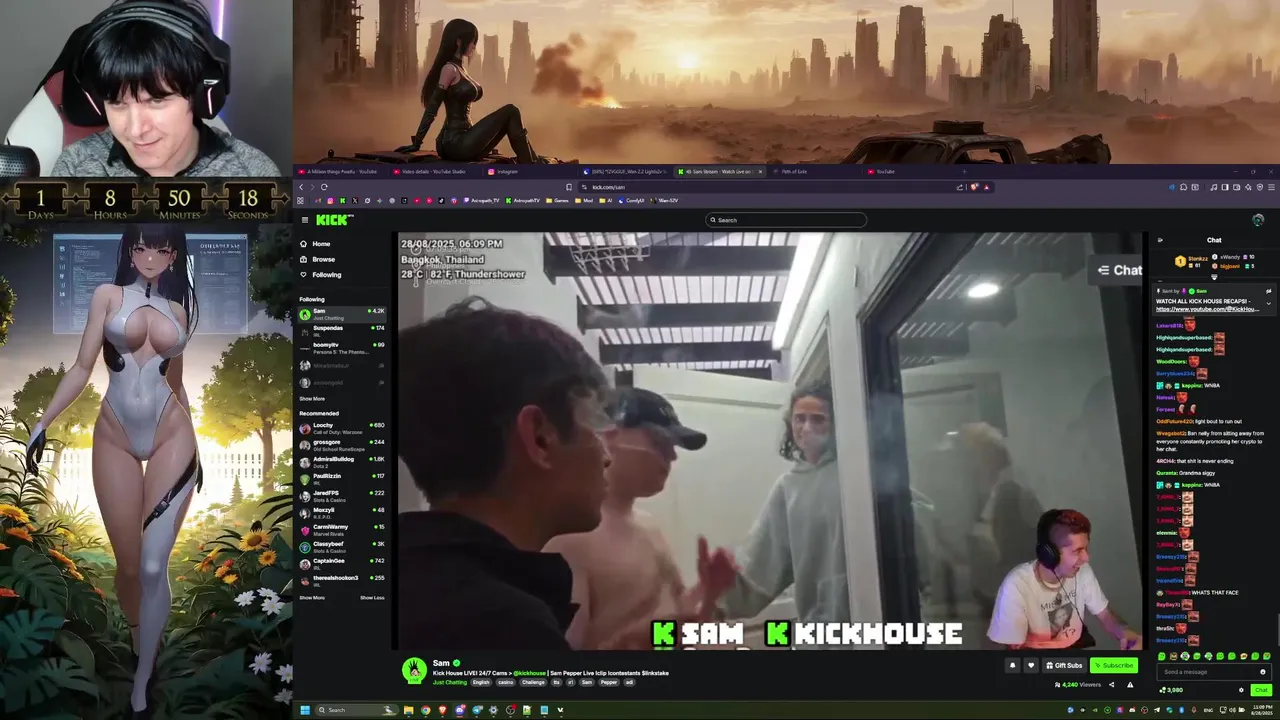Open CarmiWarmy recommended channel
Screen dimensions: 1280x720
342,529
